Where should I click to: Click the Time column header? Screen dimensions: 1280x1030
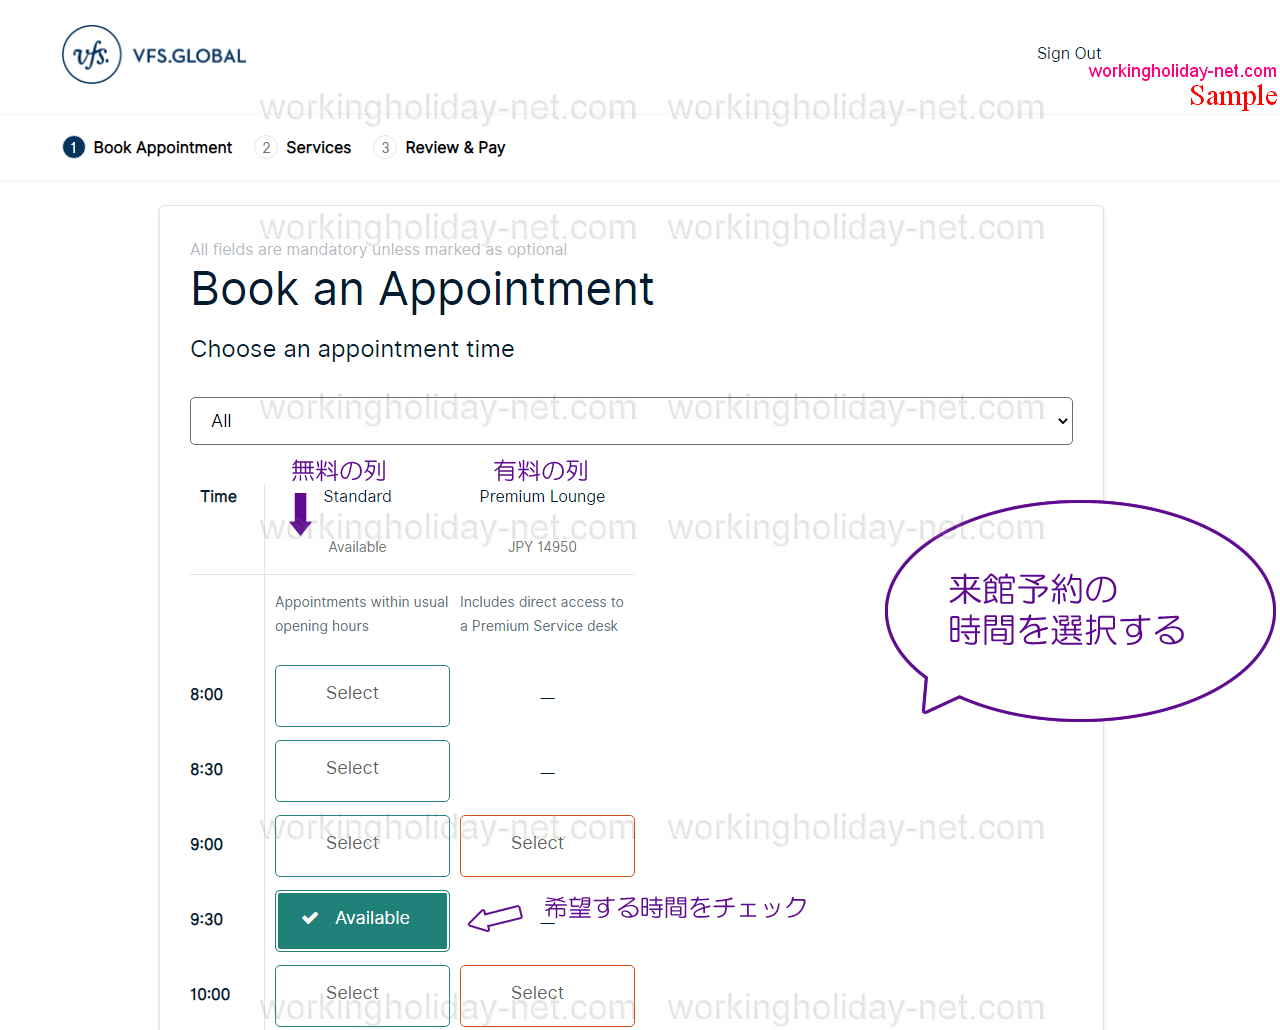coord(218,496)
